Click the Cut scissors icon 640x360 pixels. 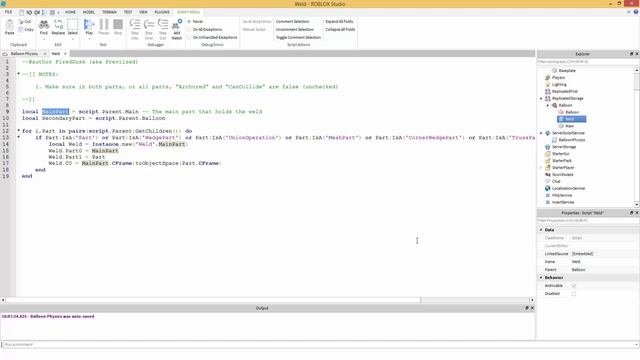click(22, 21)
